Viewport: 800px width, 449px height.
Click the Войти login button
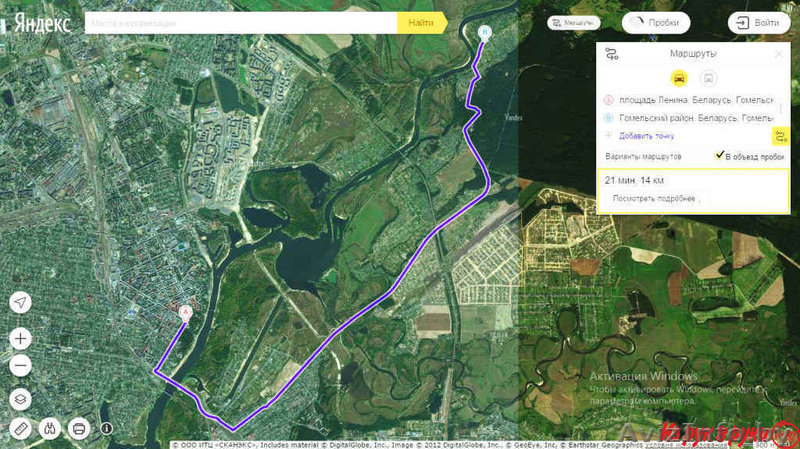click(x=757, y=22)
